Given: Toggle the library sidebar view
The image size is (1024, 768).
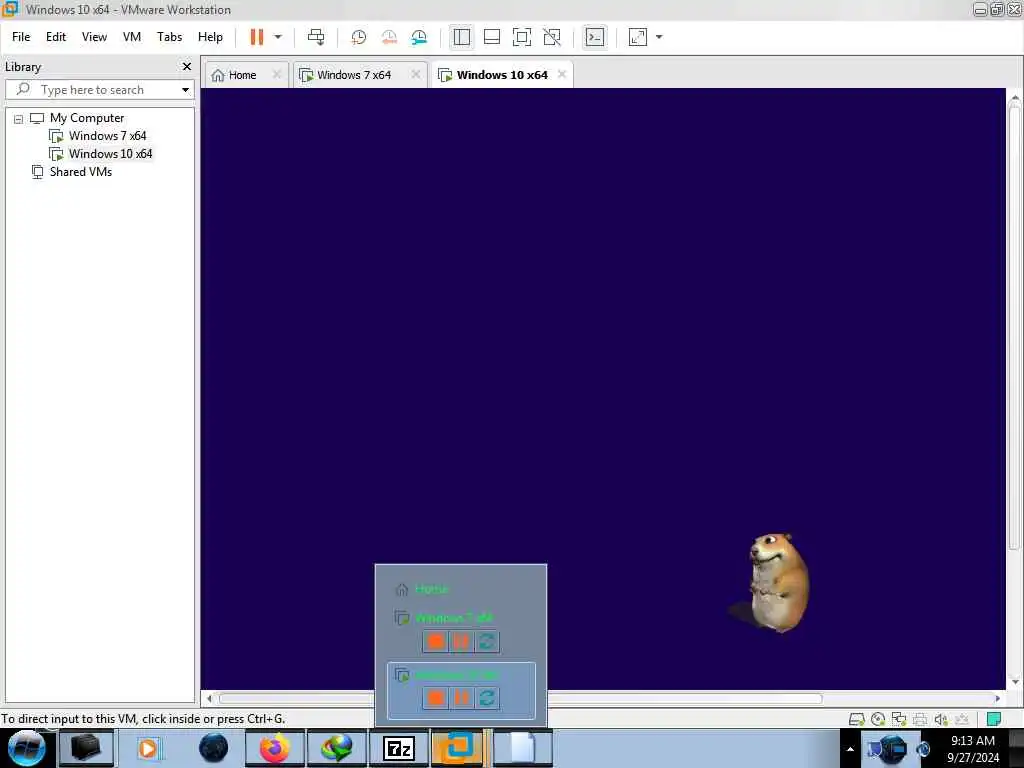Looking at the screenshot, I should click(462, 37).
